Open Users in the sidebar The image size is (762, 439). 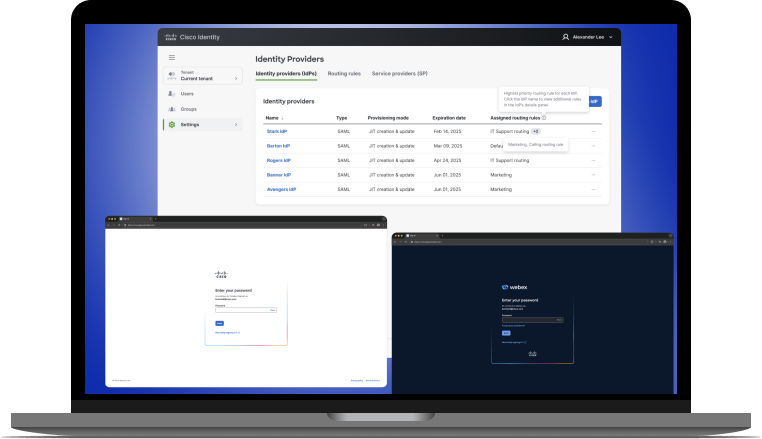[187, 94]
